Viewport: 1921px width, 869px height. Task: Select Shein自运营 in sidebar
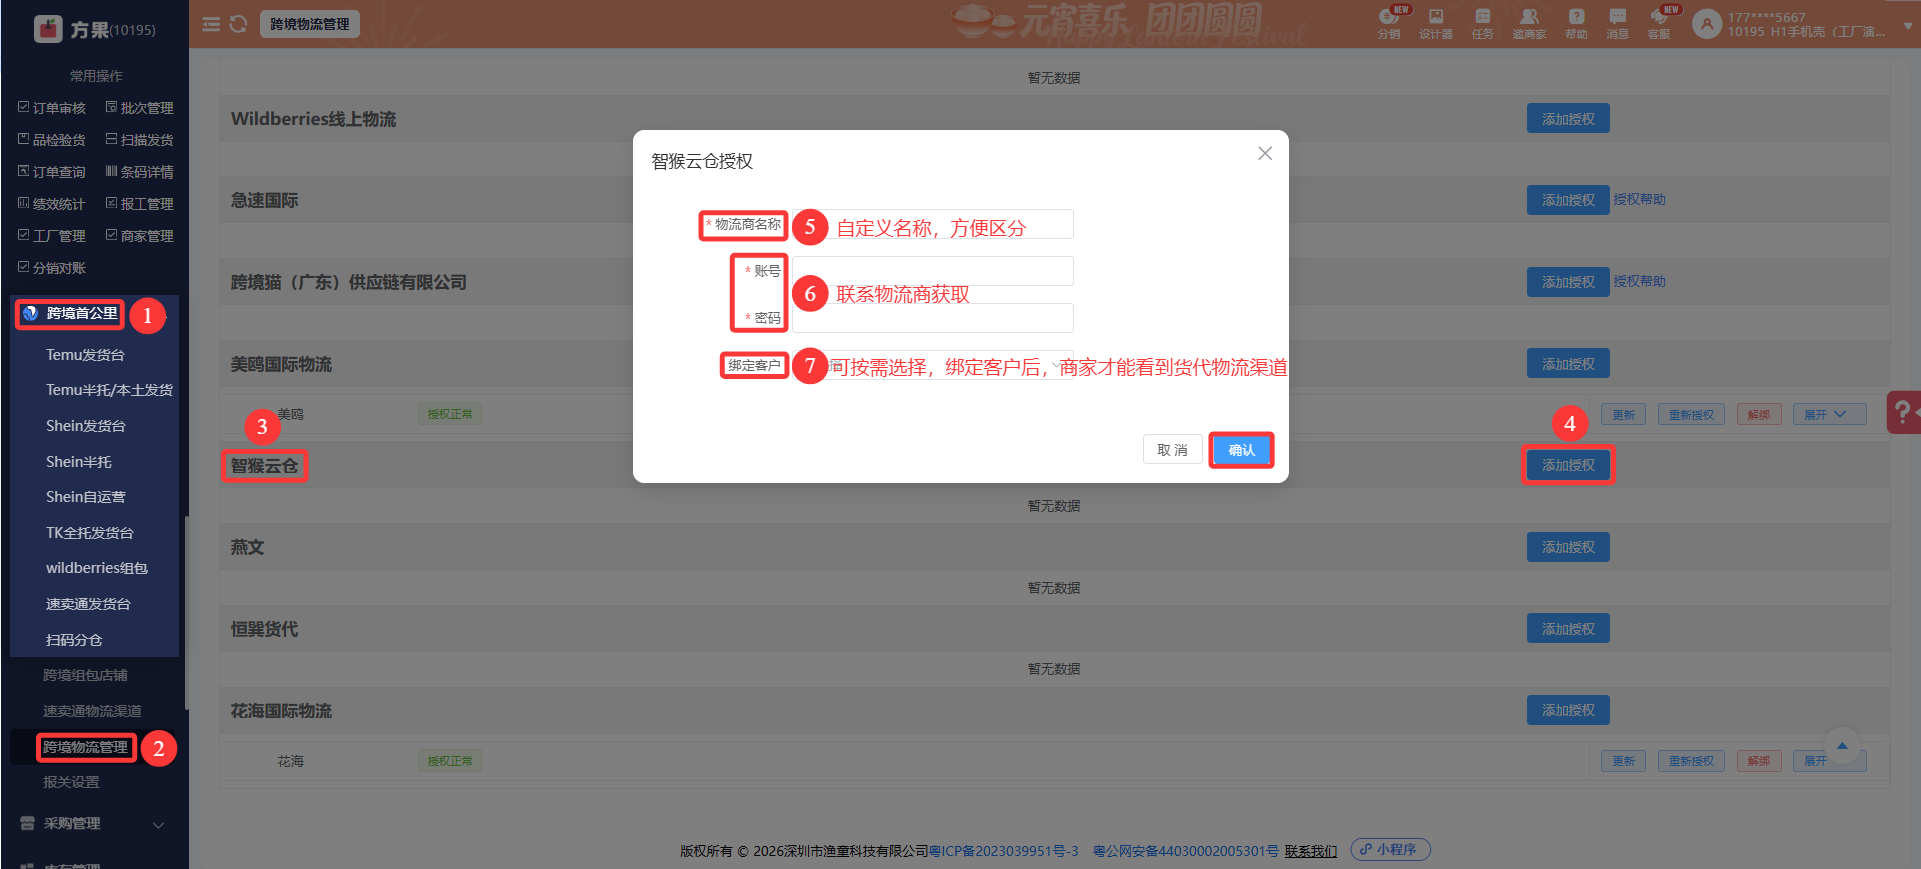[86, 497]
